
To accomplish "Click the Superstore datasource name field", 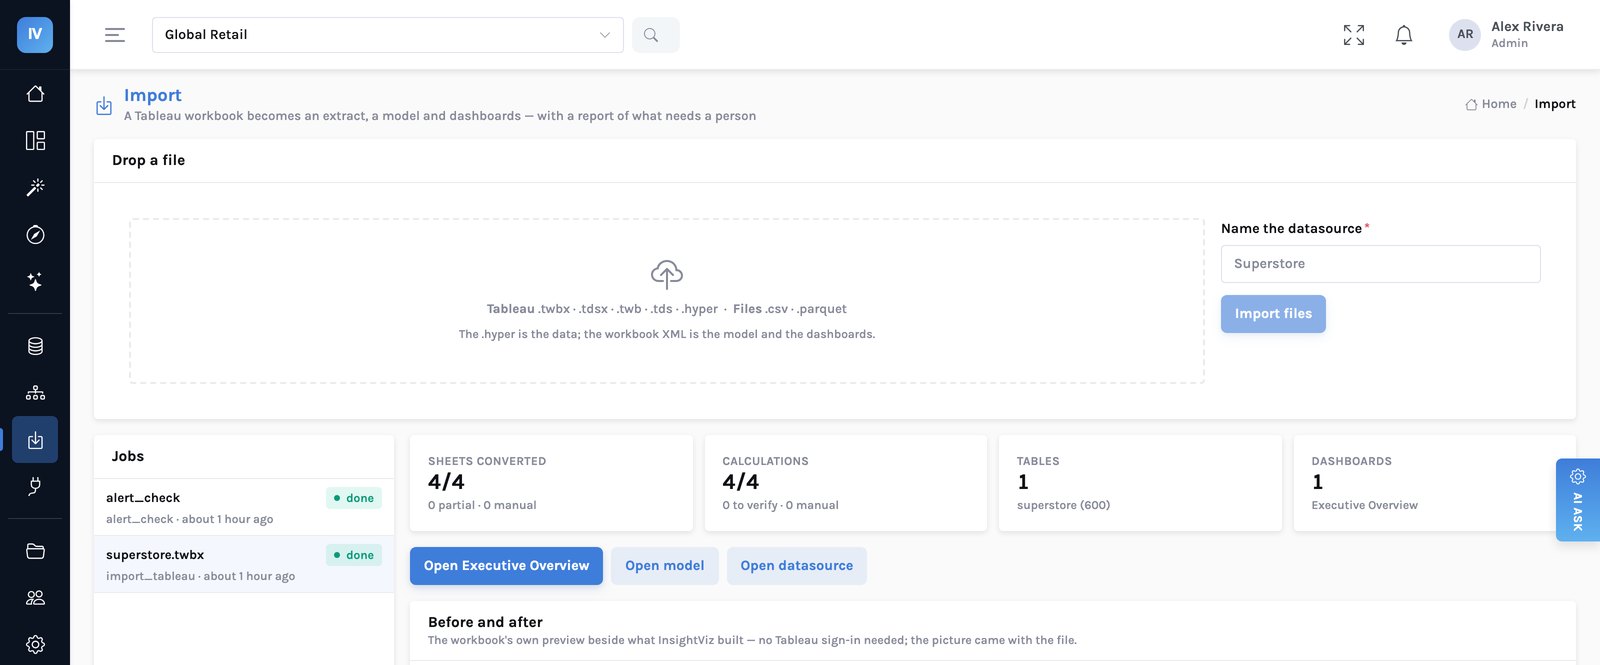I will 1380,264.
